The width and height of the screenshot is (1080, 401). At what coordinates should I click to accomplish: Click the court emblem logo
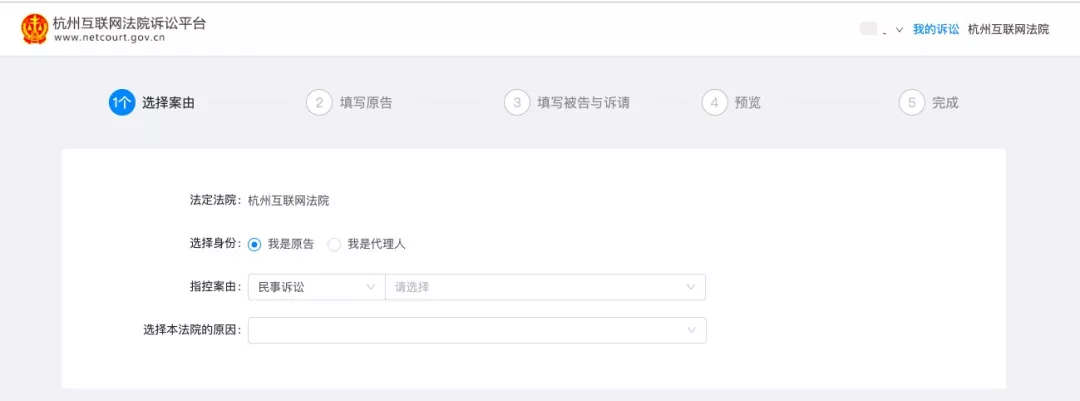[x=35, y=29]
